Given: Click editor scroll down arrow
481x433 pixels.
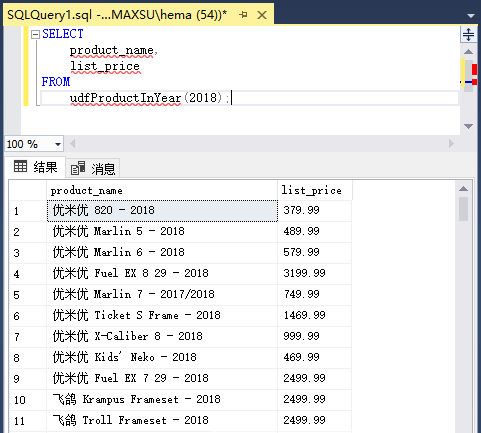Looking at the screenshot, I should point(468,126).
